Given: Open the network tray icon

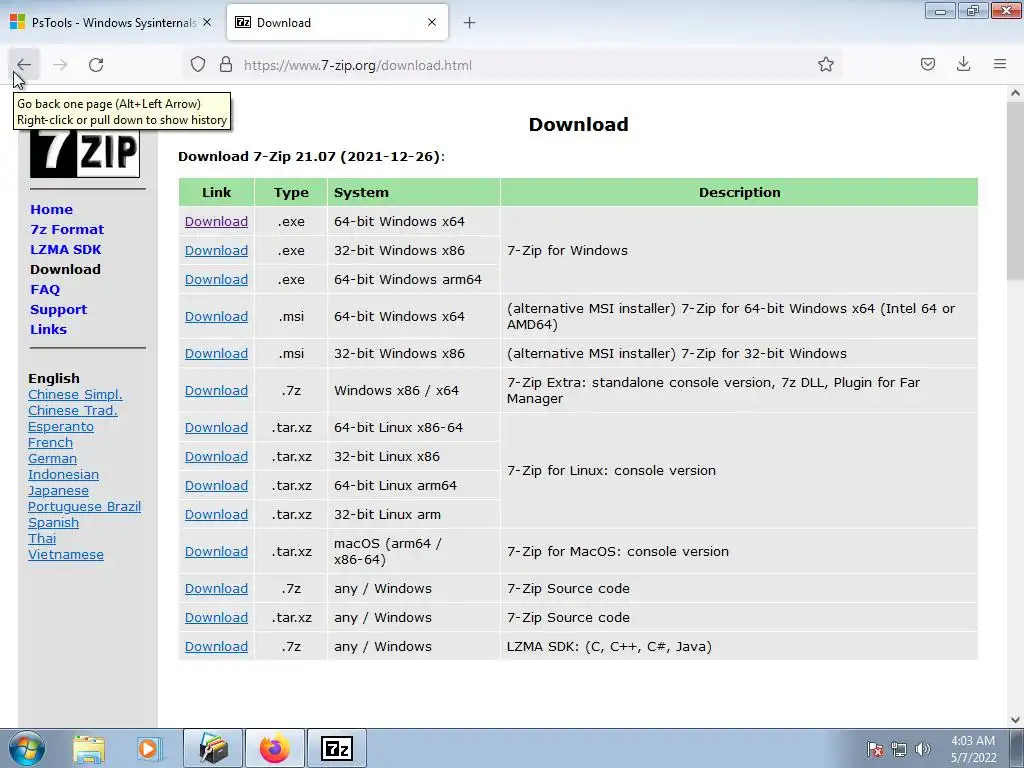Looking at the screenshot, I should pyautogui.click(x=899, y=749).
